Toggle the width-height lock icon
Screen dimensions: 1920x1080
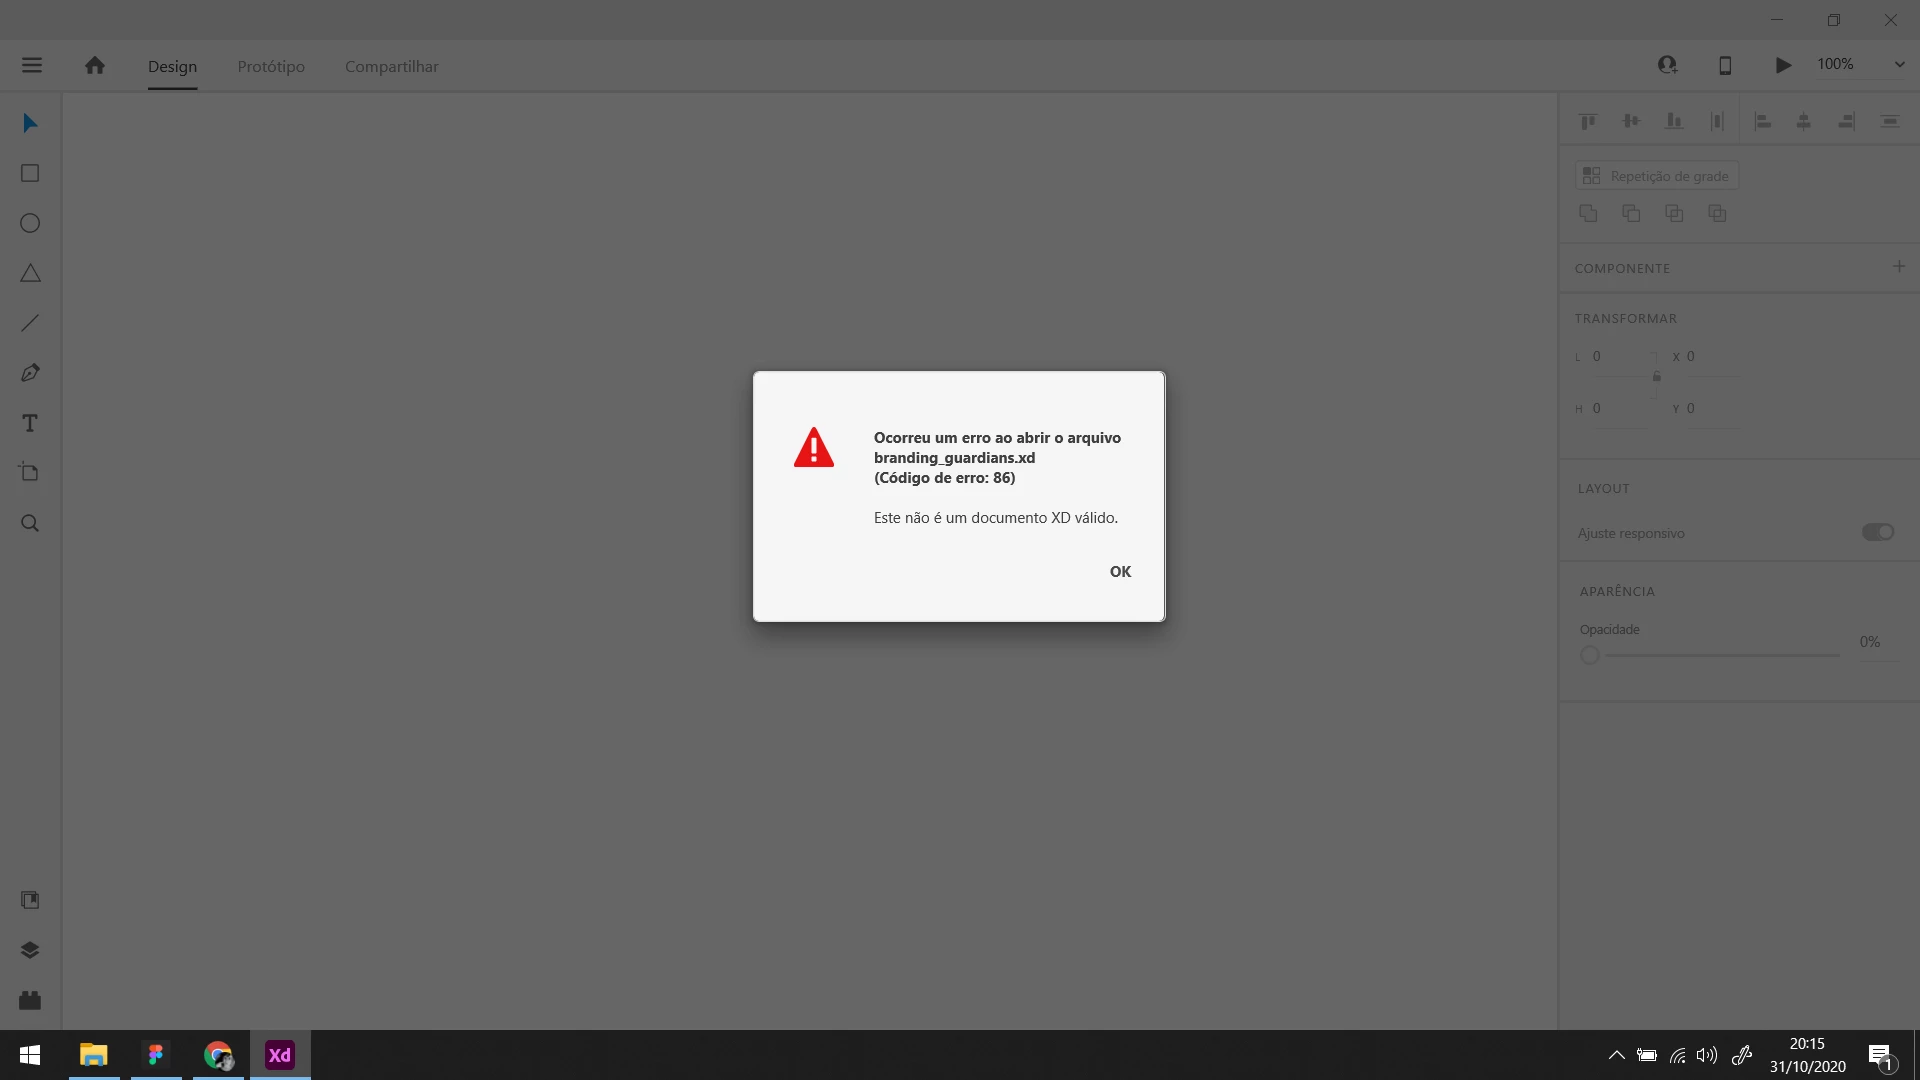pos(1656,377)
